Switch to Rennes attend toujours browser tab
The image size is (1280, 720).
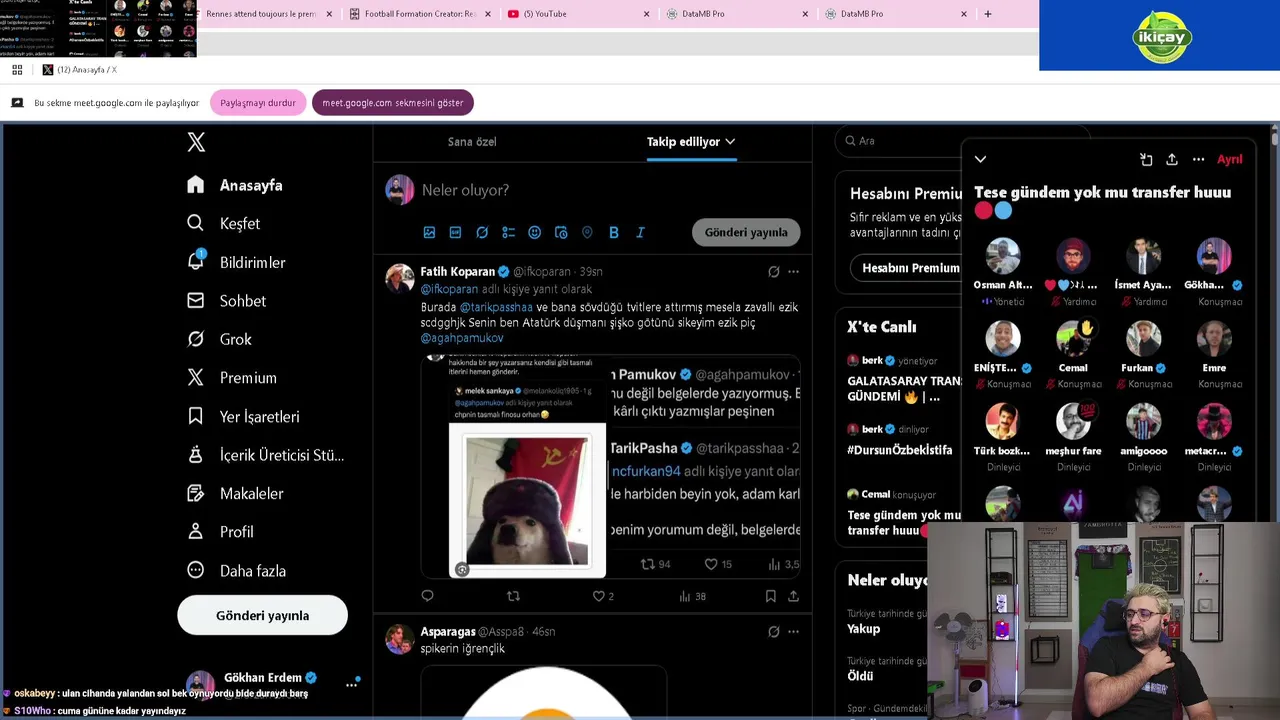pos(262,14)
